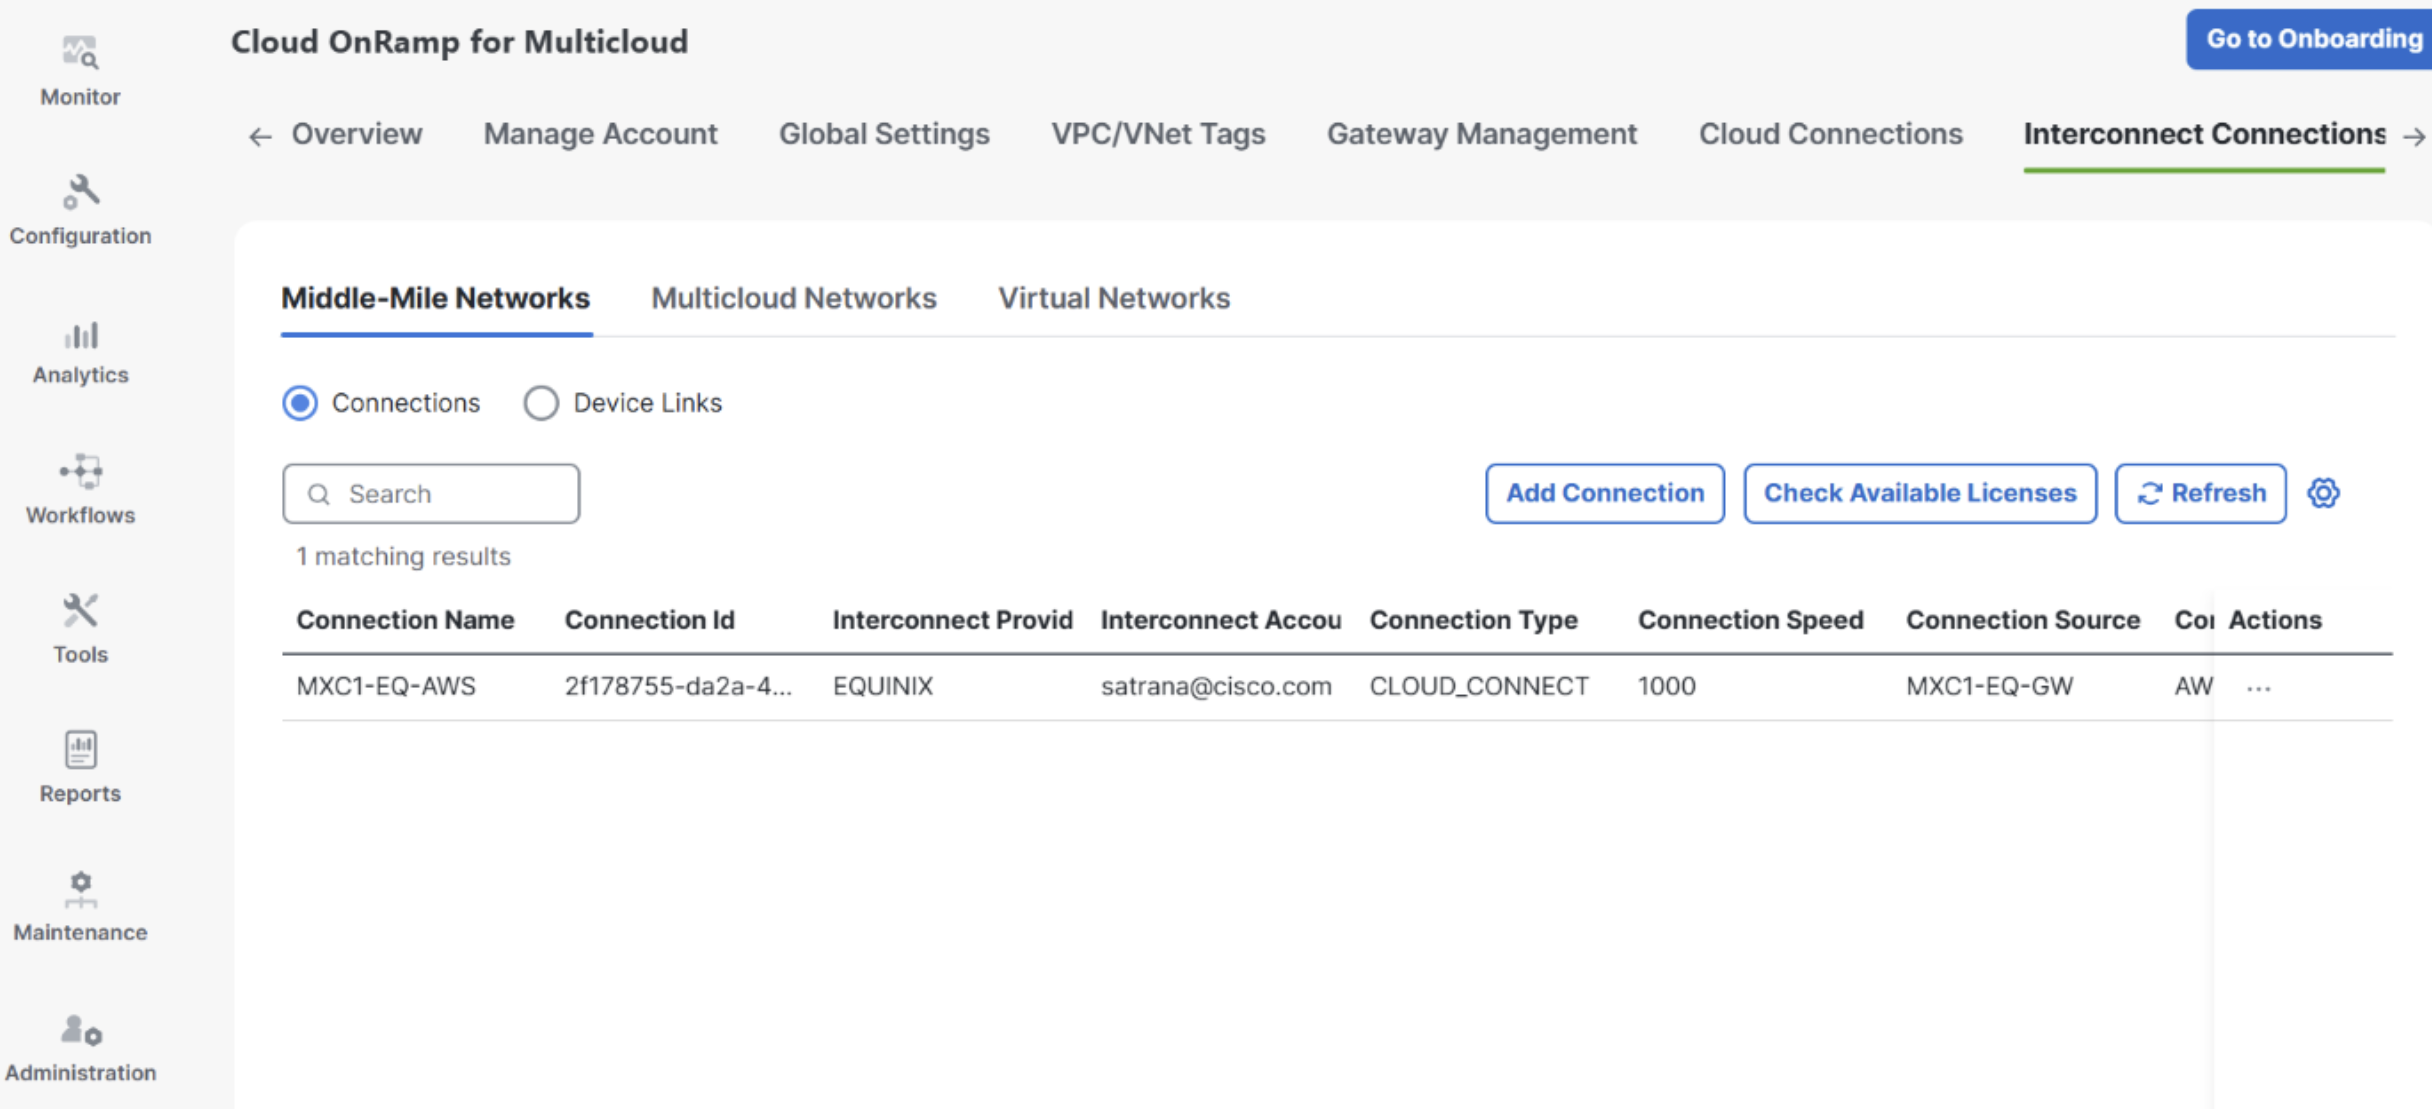
Task: Open the Configuration wrench icon
Action: tap(80, 192)
